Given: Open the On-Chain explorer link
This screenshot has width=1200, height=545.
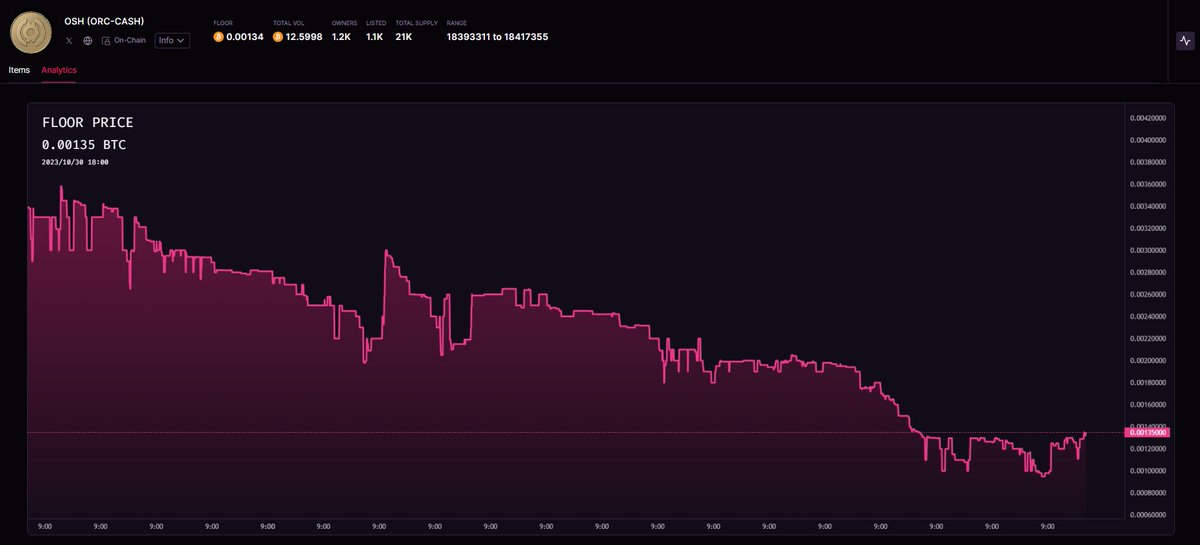Looking at the screenshot, I should click(x=124, y=41).
